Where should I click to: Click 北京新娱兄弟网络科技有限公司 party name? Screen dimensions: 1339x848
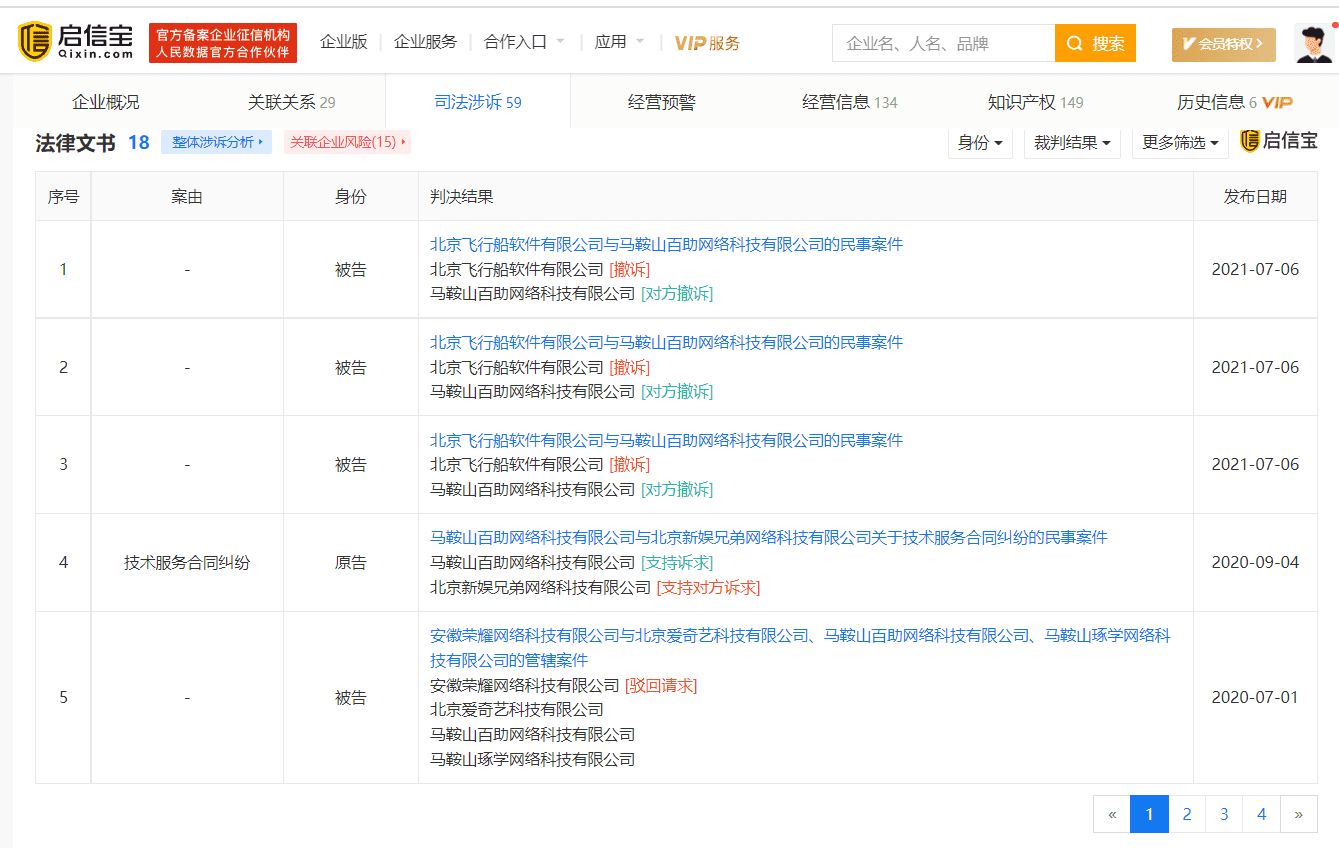pos(540,588)
